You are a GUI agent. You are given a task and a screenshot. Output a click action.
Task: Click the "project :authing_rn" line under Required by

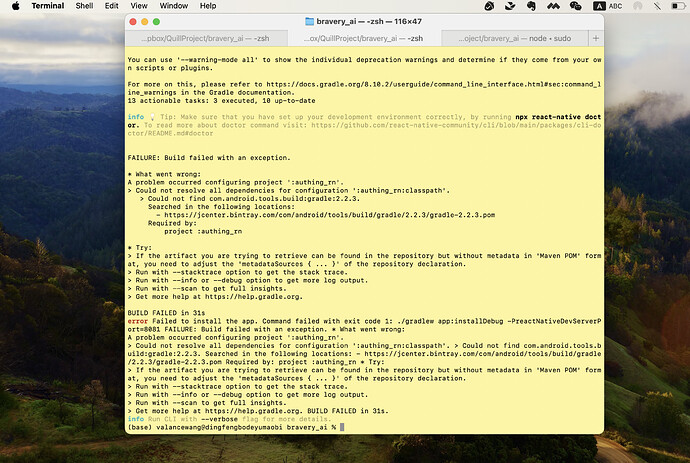203,231
